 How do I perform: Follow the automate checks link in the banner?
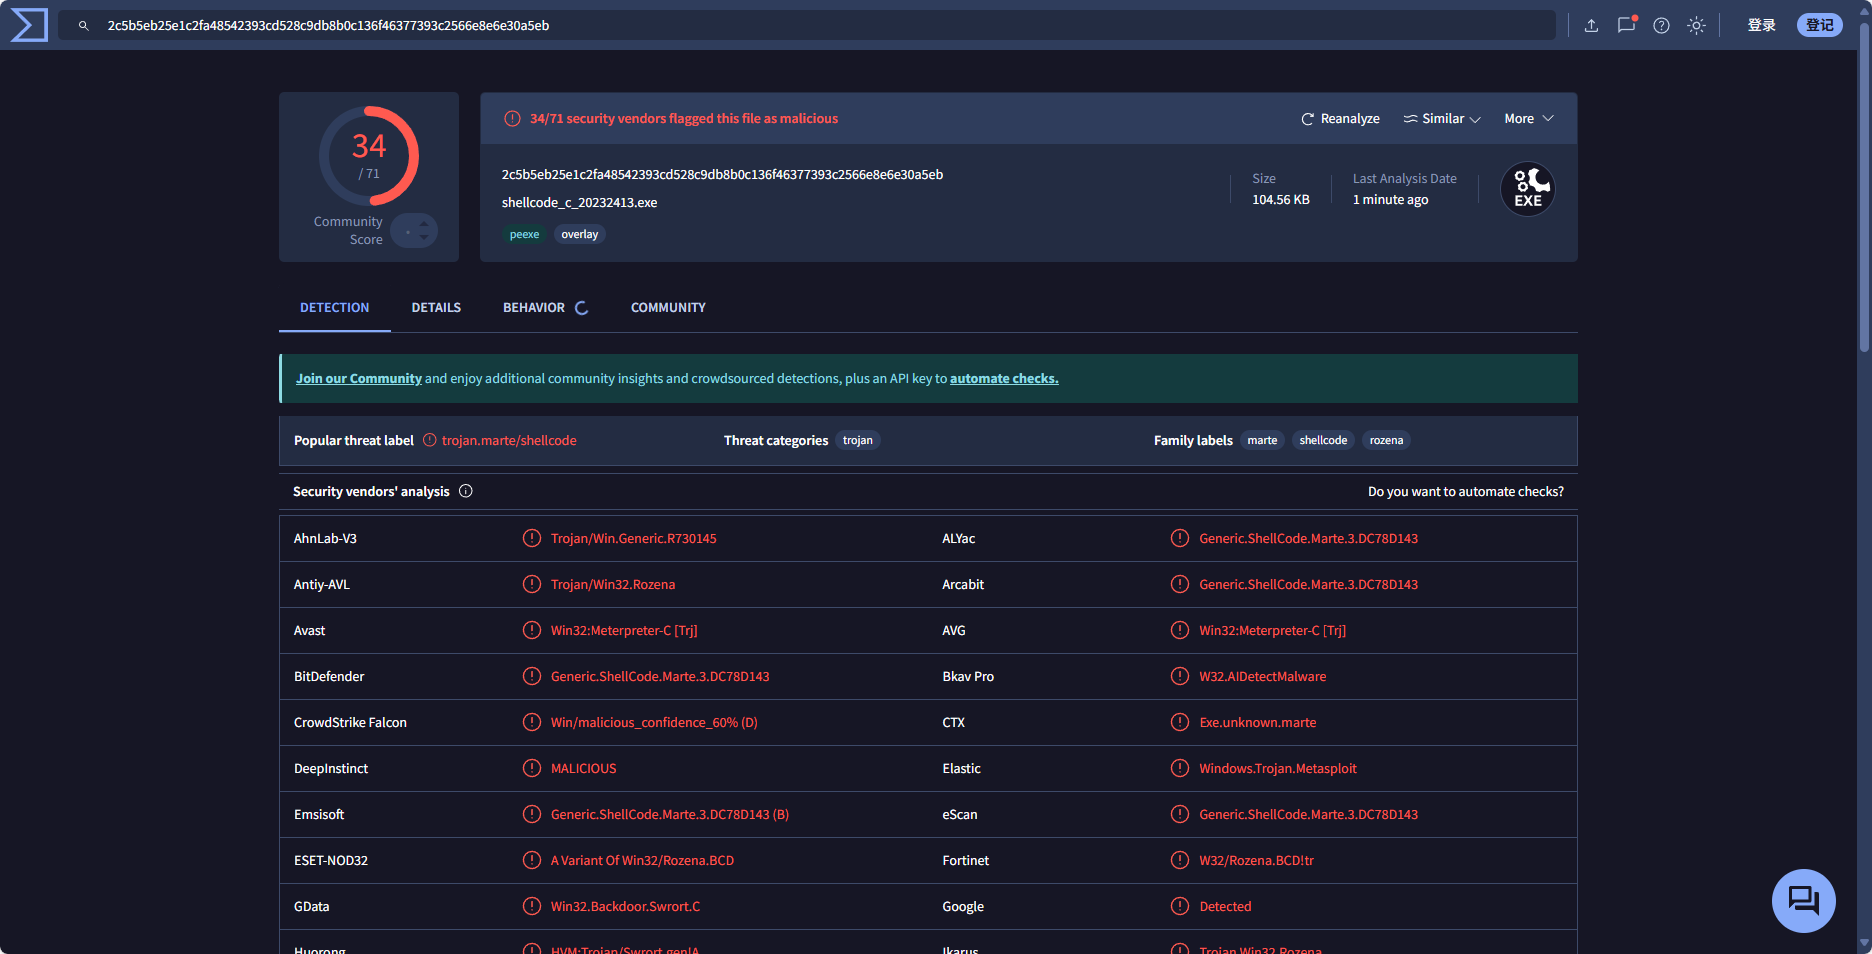(1004, 379)
